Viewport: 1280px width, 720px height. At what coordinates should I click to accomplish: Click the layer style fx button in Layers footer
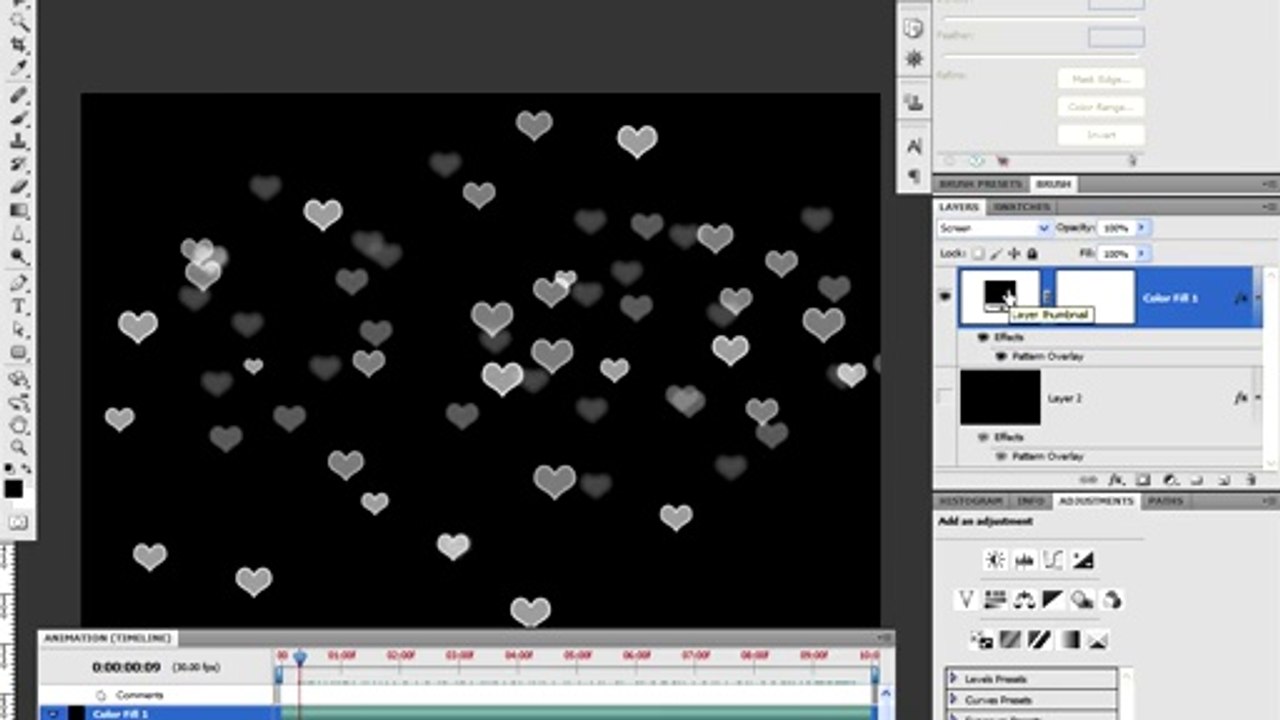tap(1117, 481)
